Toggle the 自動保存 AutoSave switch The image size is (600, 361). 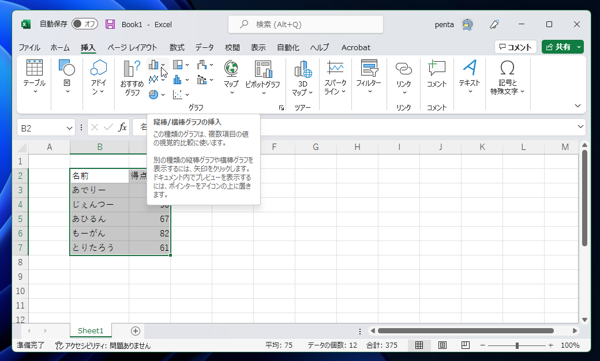click(x=85, y=24)
